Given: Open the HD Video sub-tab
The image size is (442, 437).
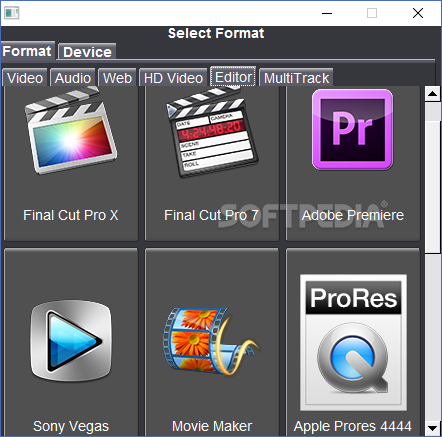Looking at the screenshot, I should (173, 78).
